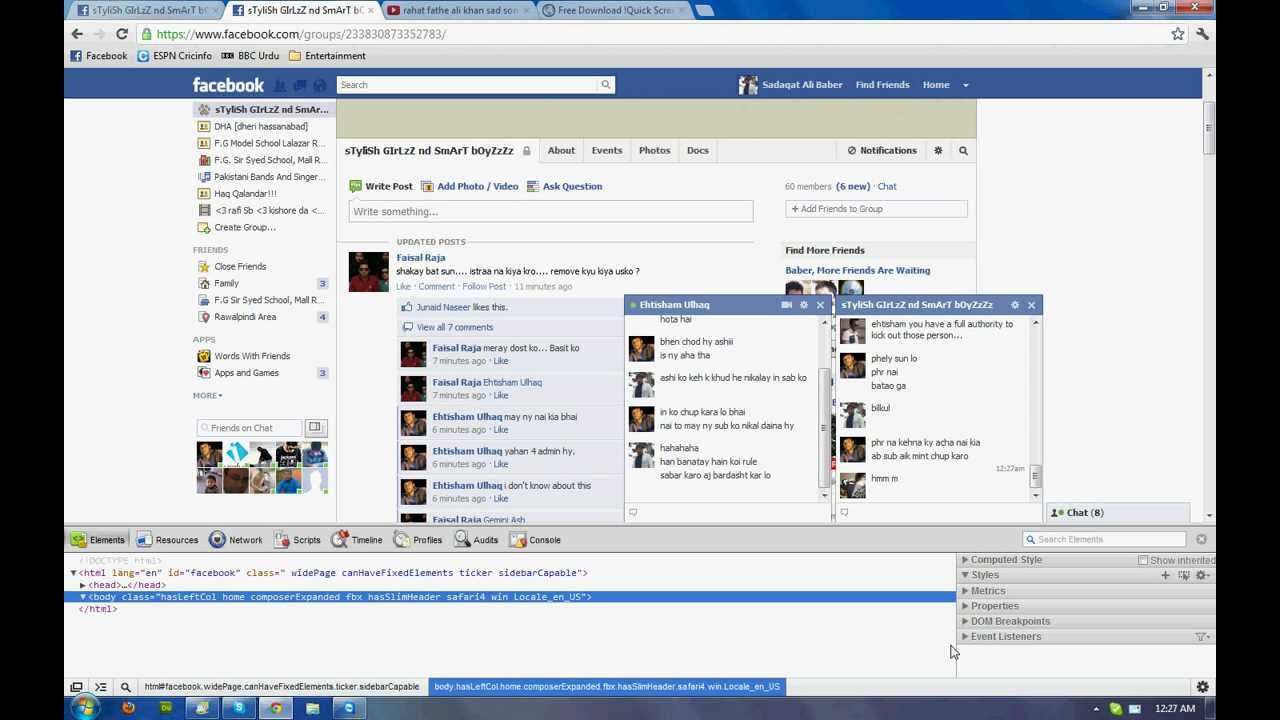This screenshot has width=1280, height=720.
Task: Expand the head element in DOM tree
Action: 84,585
